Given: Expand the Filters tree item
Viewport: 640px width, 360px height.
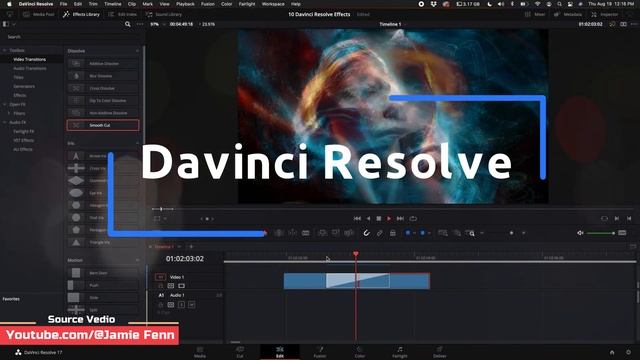Looking at the screenshot, I should (x=9, y=113).
